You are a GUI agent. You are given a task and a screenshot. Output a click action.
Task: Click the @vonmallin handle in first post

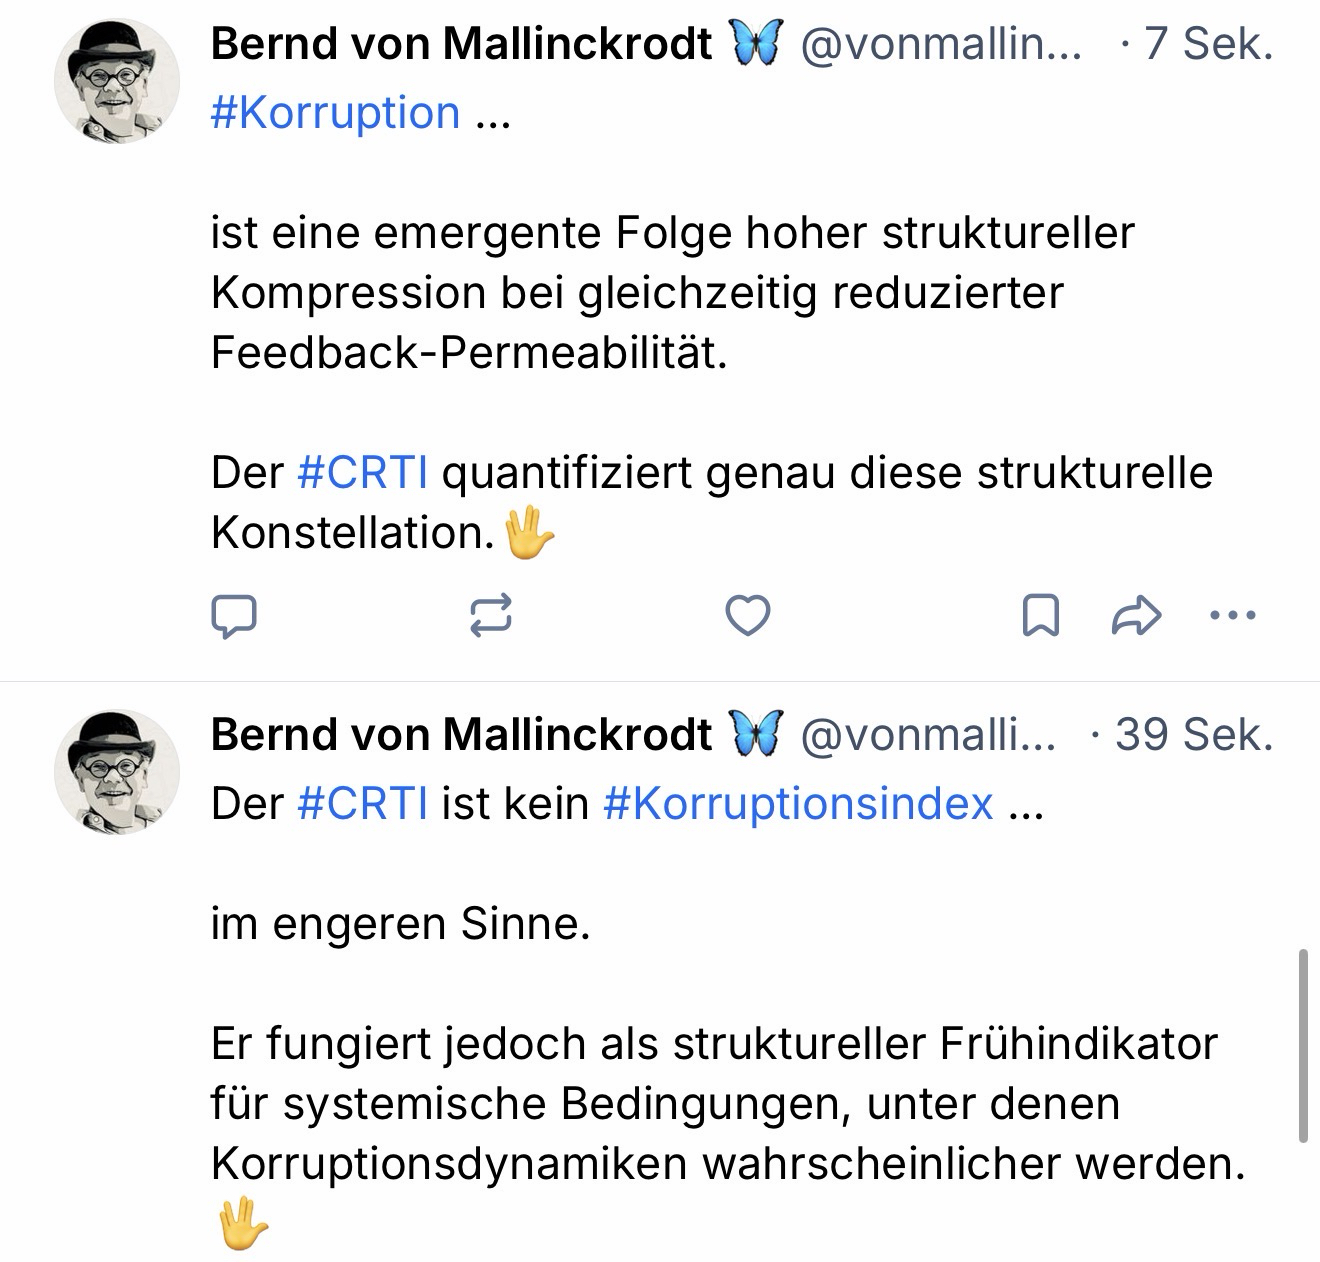click(x=940, y=44)
